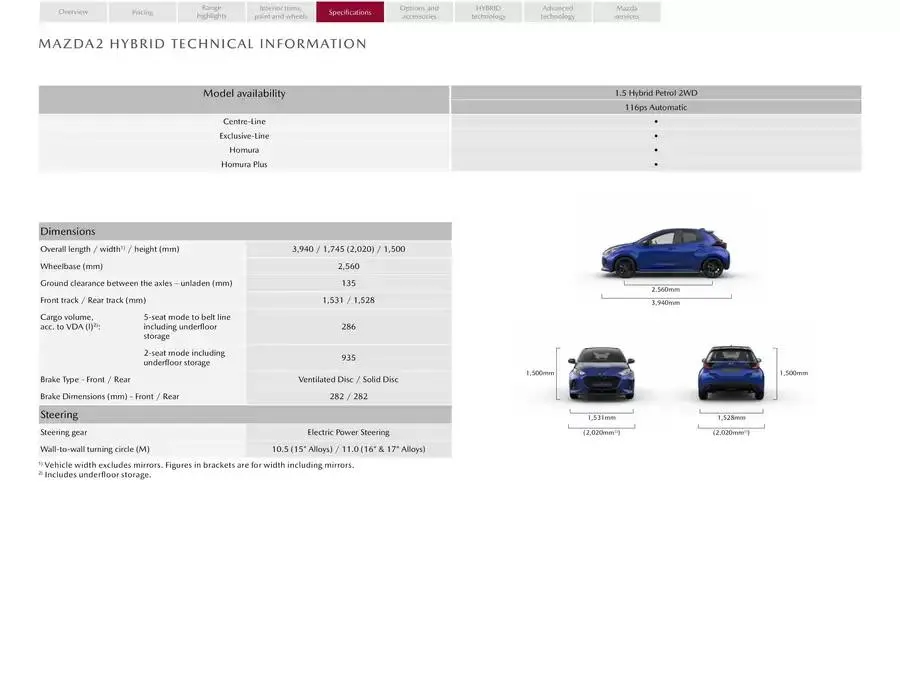The image size is (900, 700).
Task: Expand the Steering section header
Action: [x=244, y=413]
